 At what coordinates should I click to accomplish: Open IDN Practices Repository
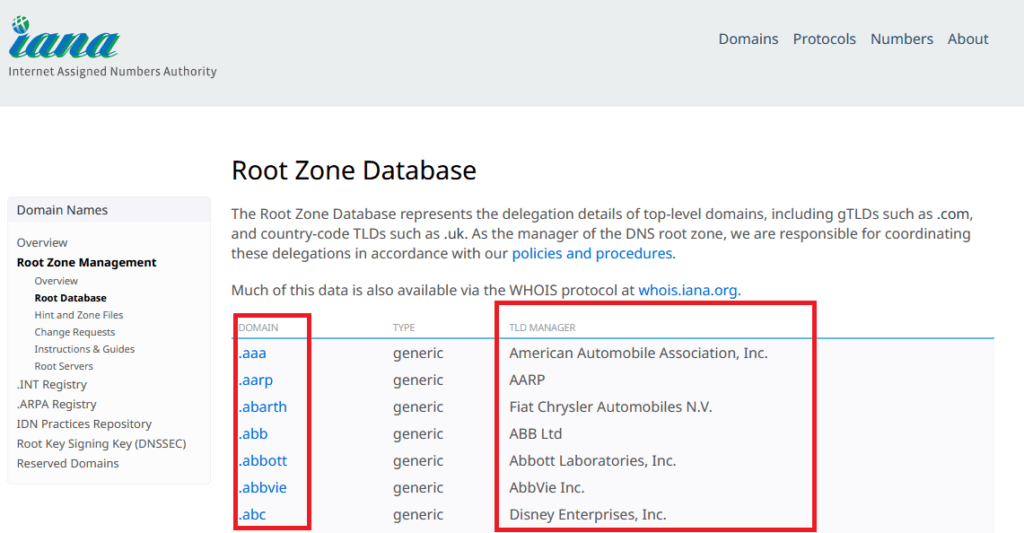coord(84,424)
